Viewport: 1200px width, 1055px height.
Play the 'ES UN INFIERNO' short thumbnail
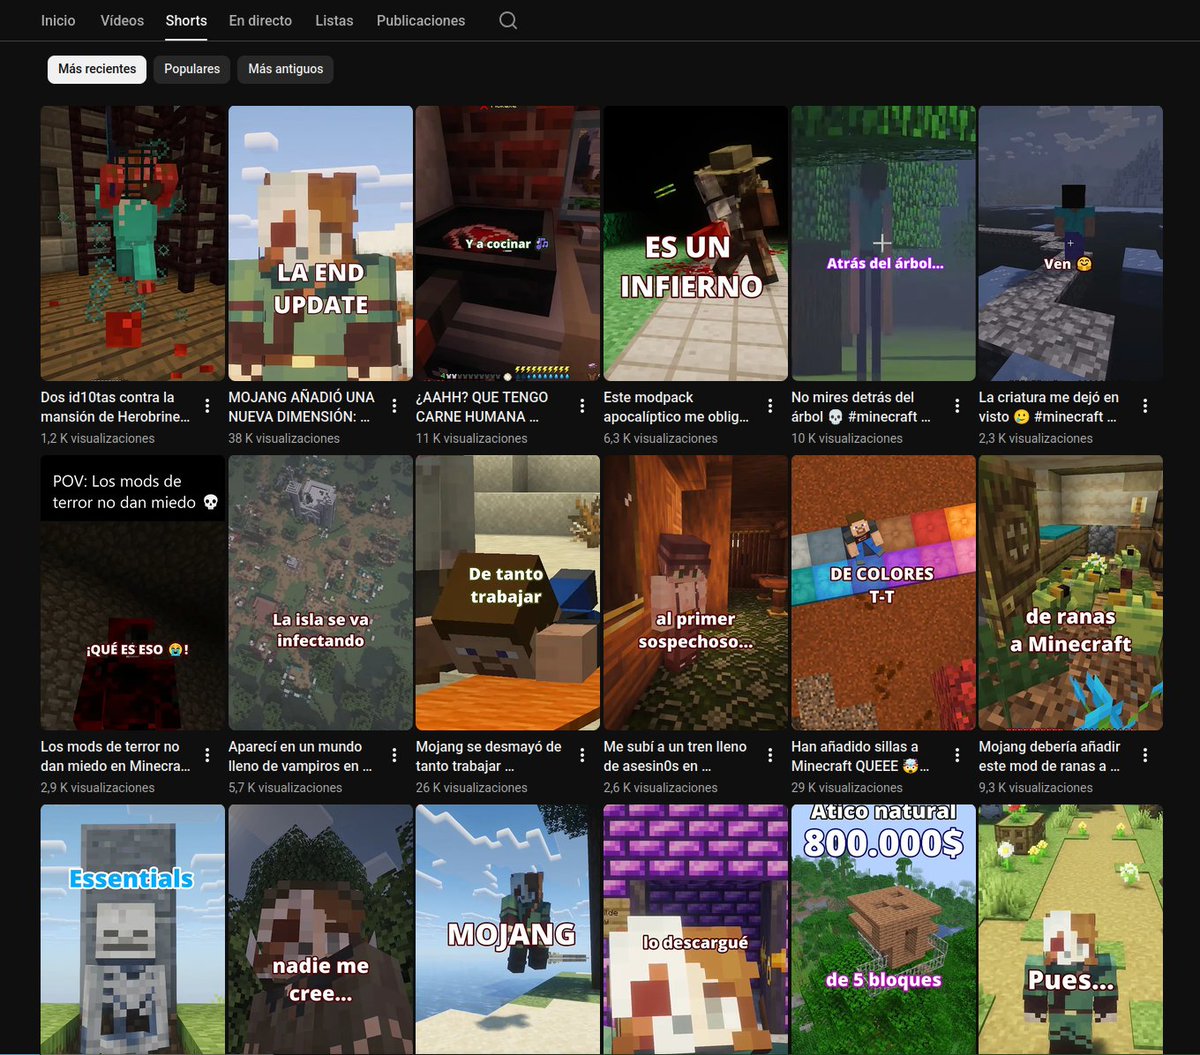[695, 243]
